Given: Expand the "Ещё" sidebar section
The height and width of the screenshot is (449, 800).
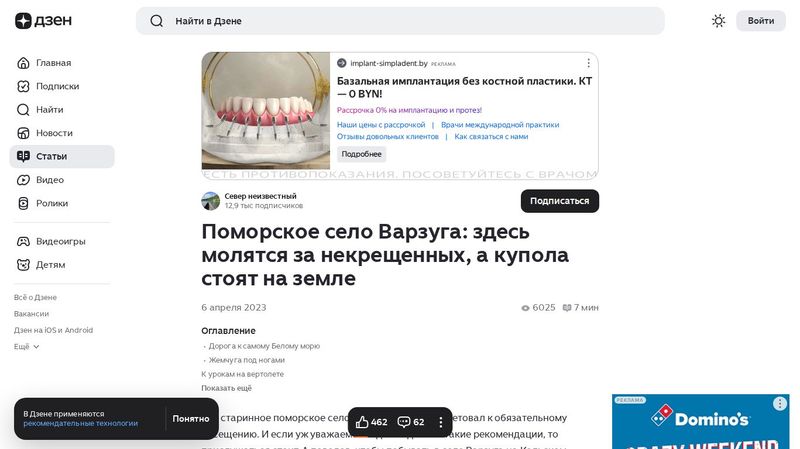Looking at the screenshot, I should 27,347.
